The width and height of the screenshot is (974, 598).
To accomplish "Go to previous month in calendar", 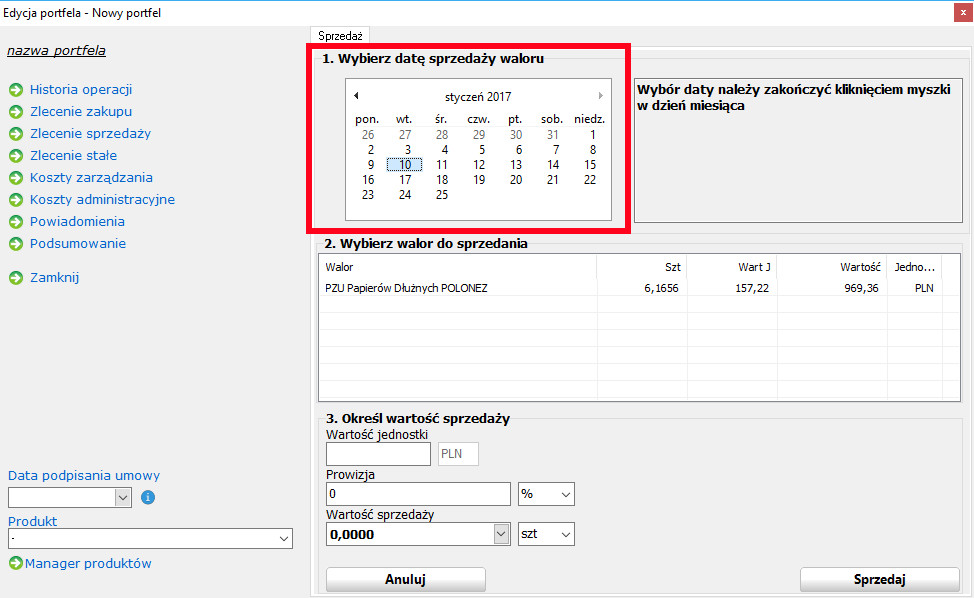I will (x=356, y=96).
